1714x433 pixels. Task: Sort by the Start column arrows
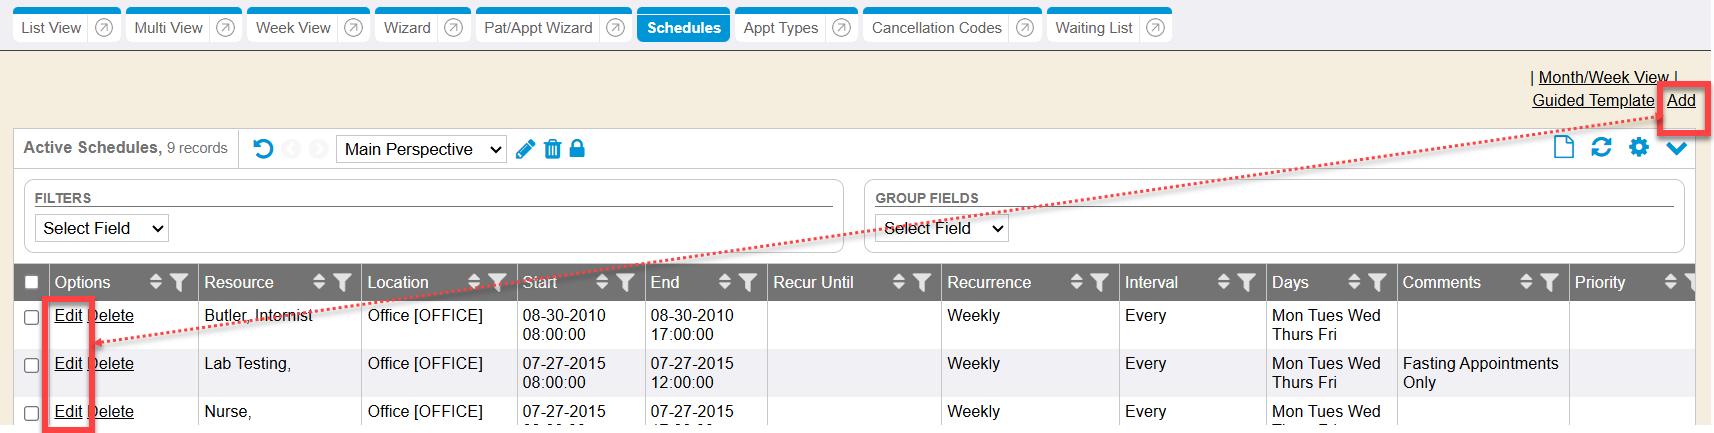coord(602,283)
